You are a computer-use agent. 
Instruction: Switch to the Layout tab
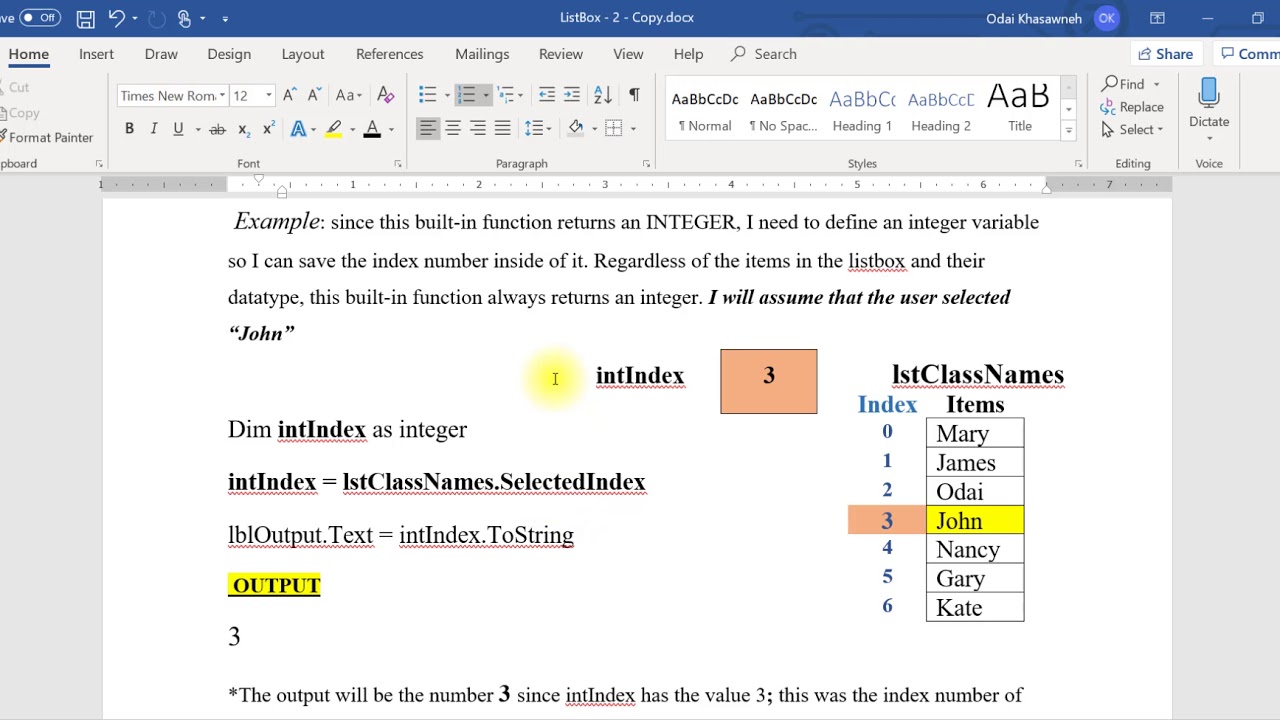(303, 54)
